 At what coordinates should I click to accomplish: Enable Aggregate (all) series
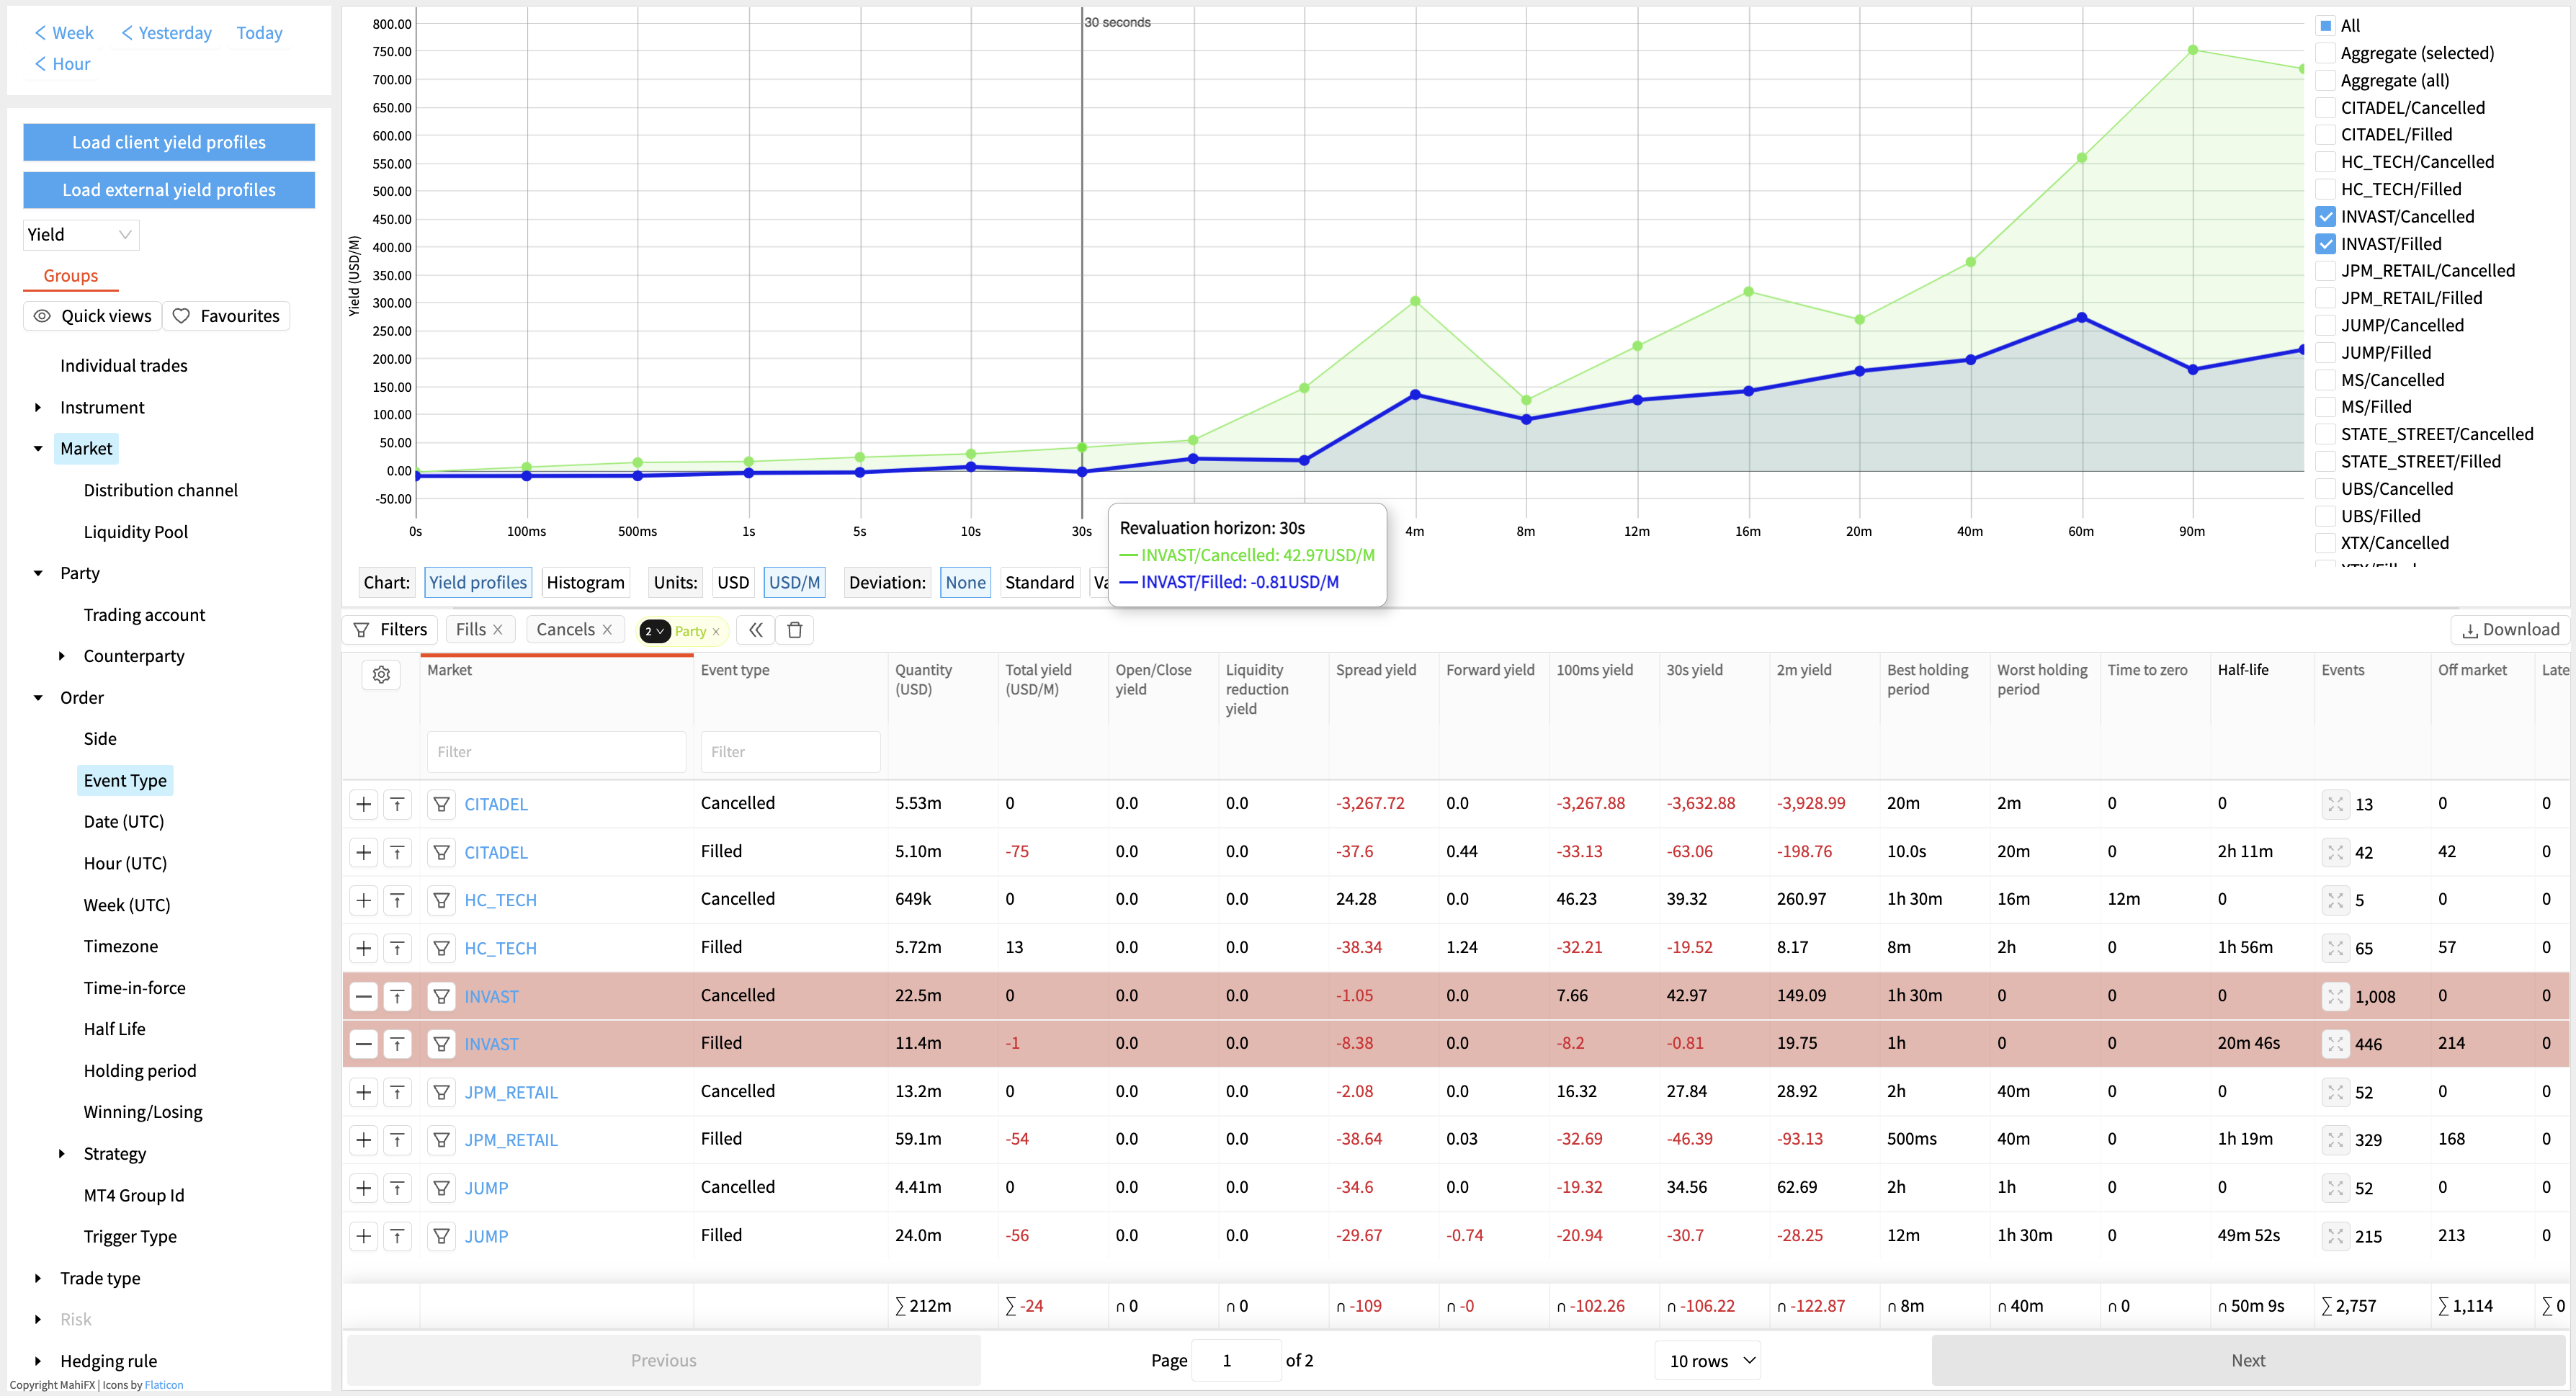[x=2326, y=80]
